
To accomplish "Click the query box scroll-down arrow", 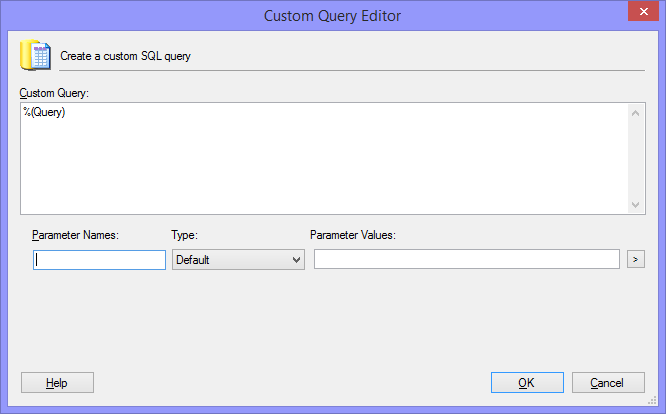I will click(x=635, y=205).
